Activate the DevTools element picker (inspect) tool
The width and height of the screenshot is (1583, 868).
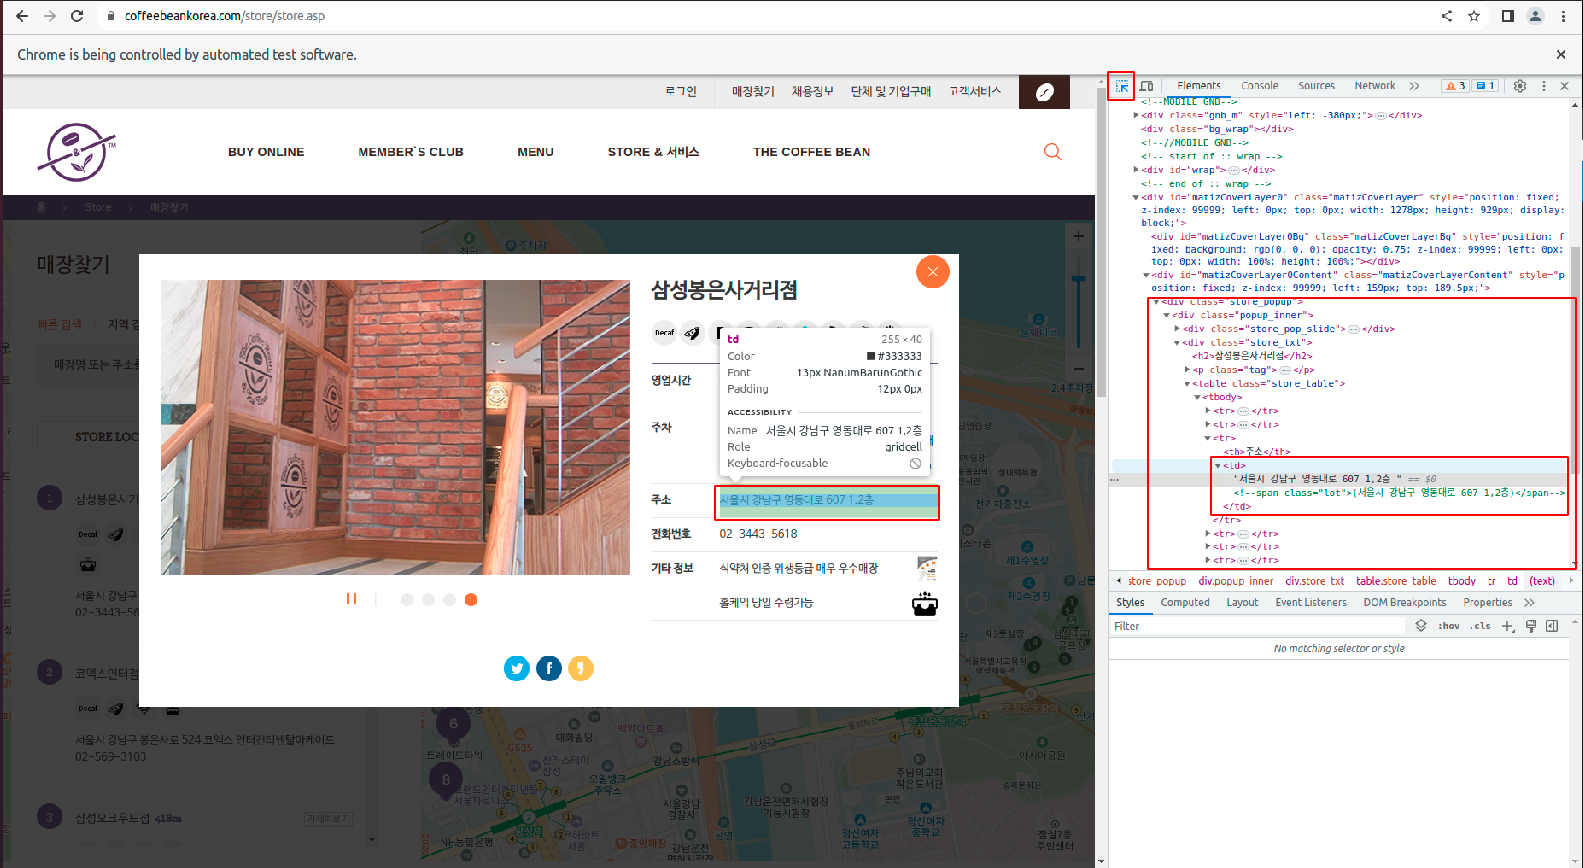[x=1121, y=86]
